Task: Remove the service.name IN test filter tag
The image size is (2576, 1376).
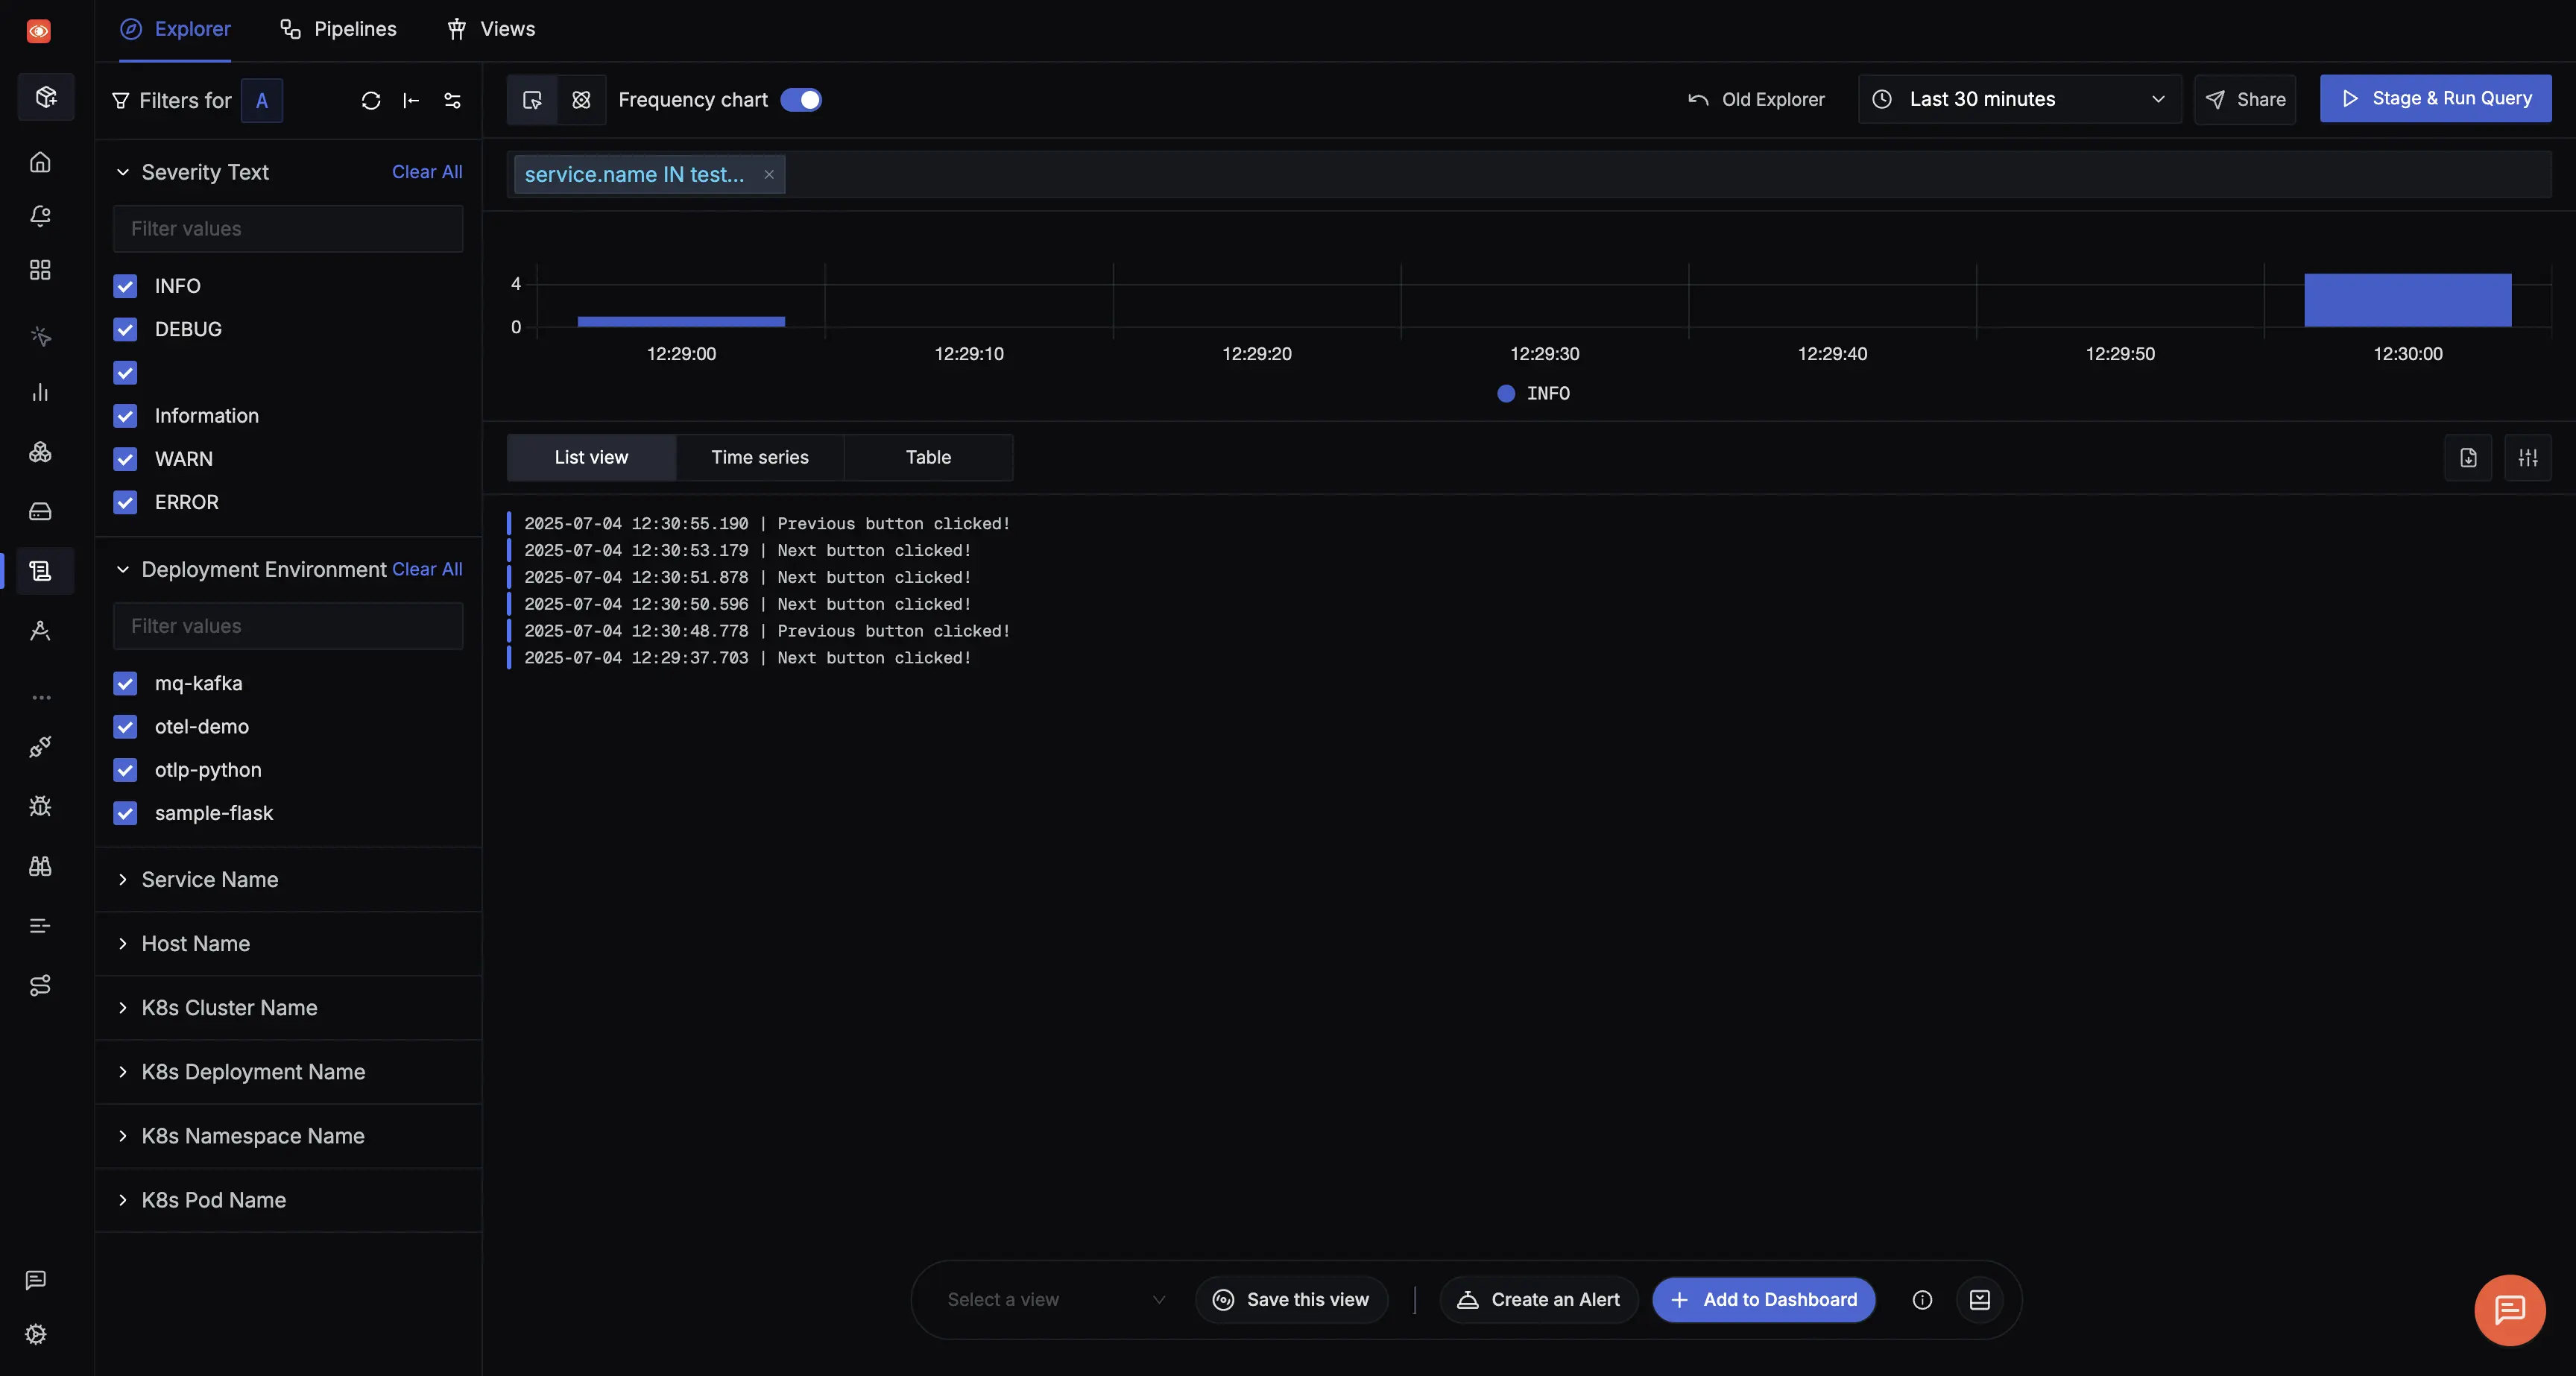Action: (769, 174)
